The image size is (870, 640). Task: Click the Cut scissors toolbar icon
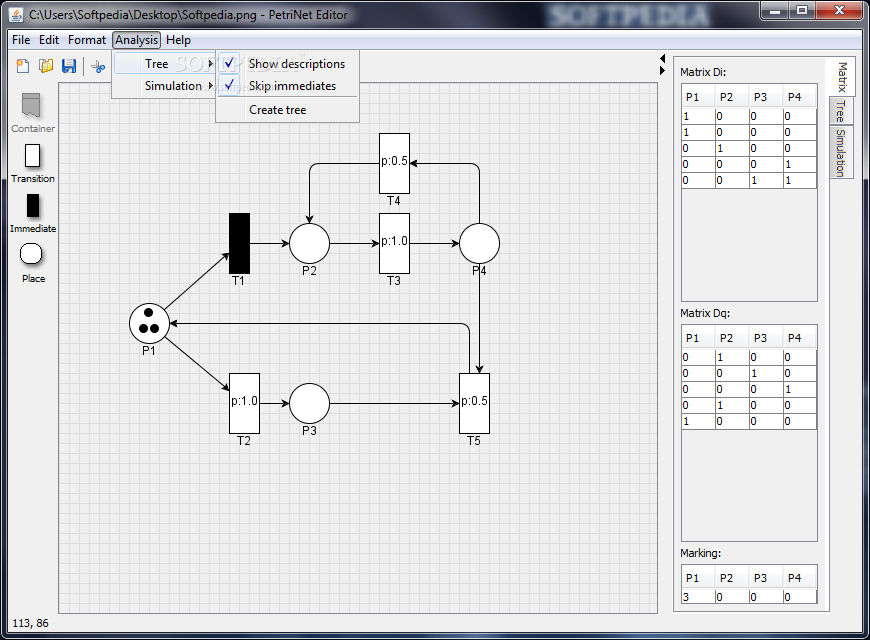tap(98, 67)
